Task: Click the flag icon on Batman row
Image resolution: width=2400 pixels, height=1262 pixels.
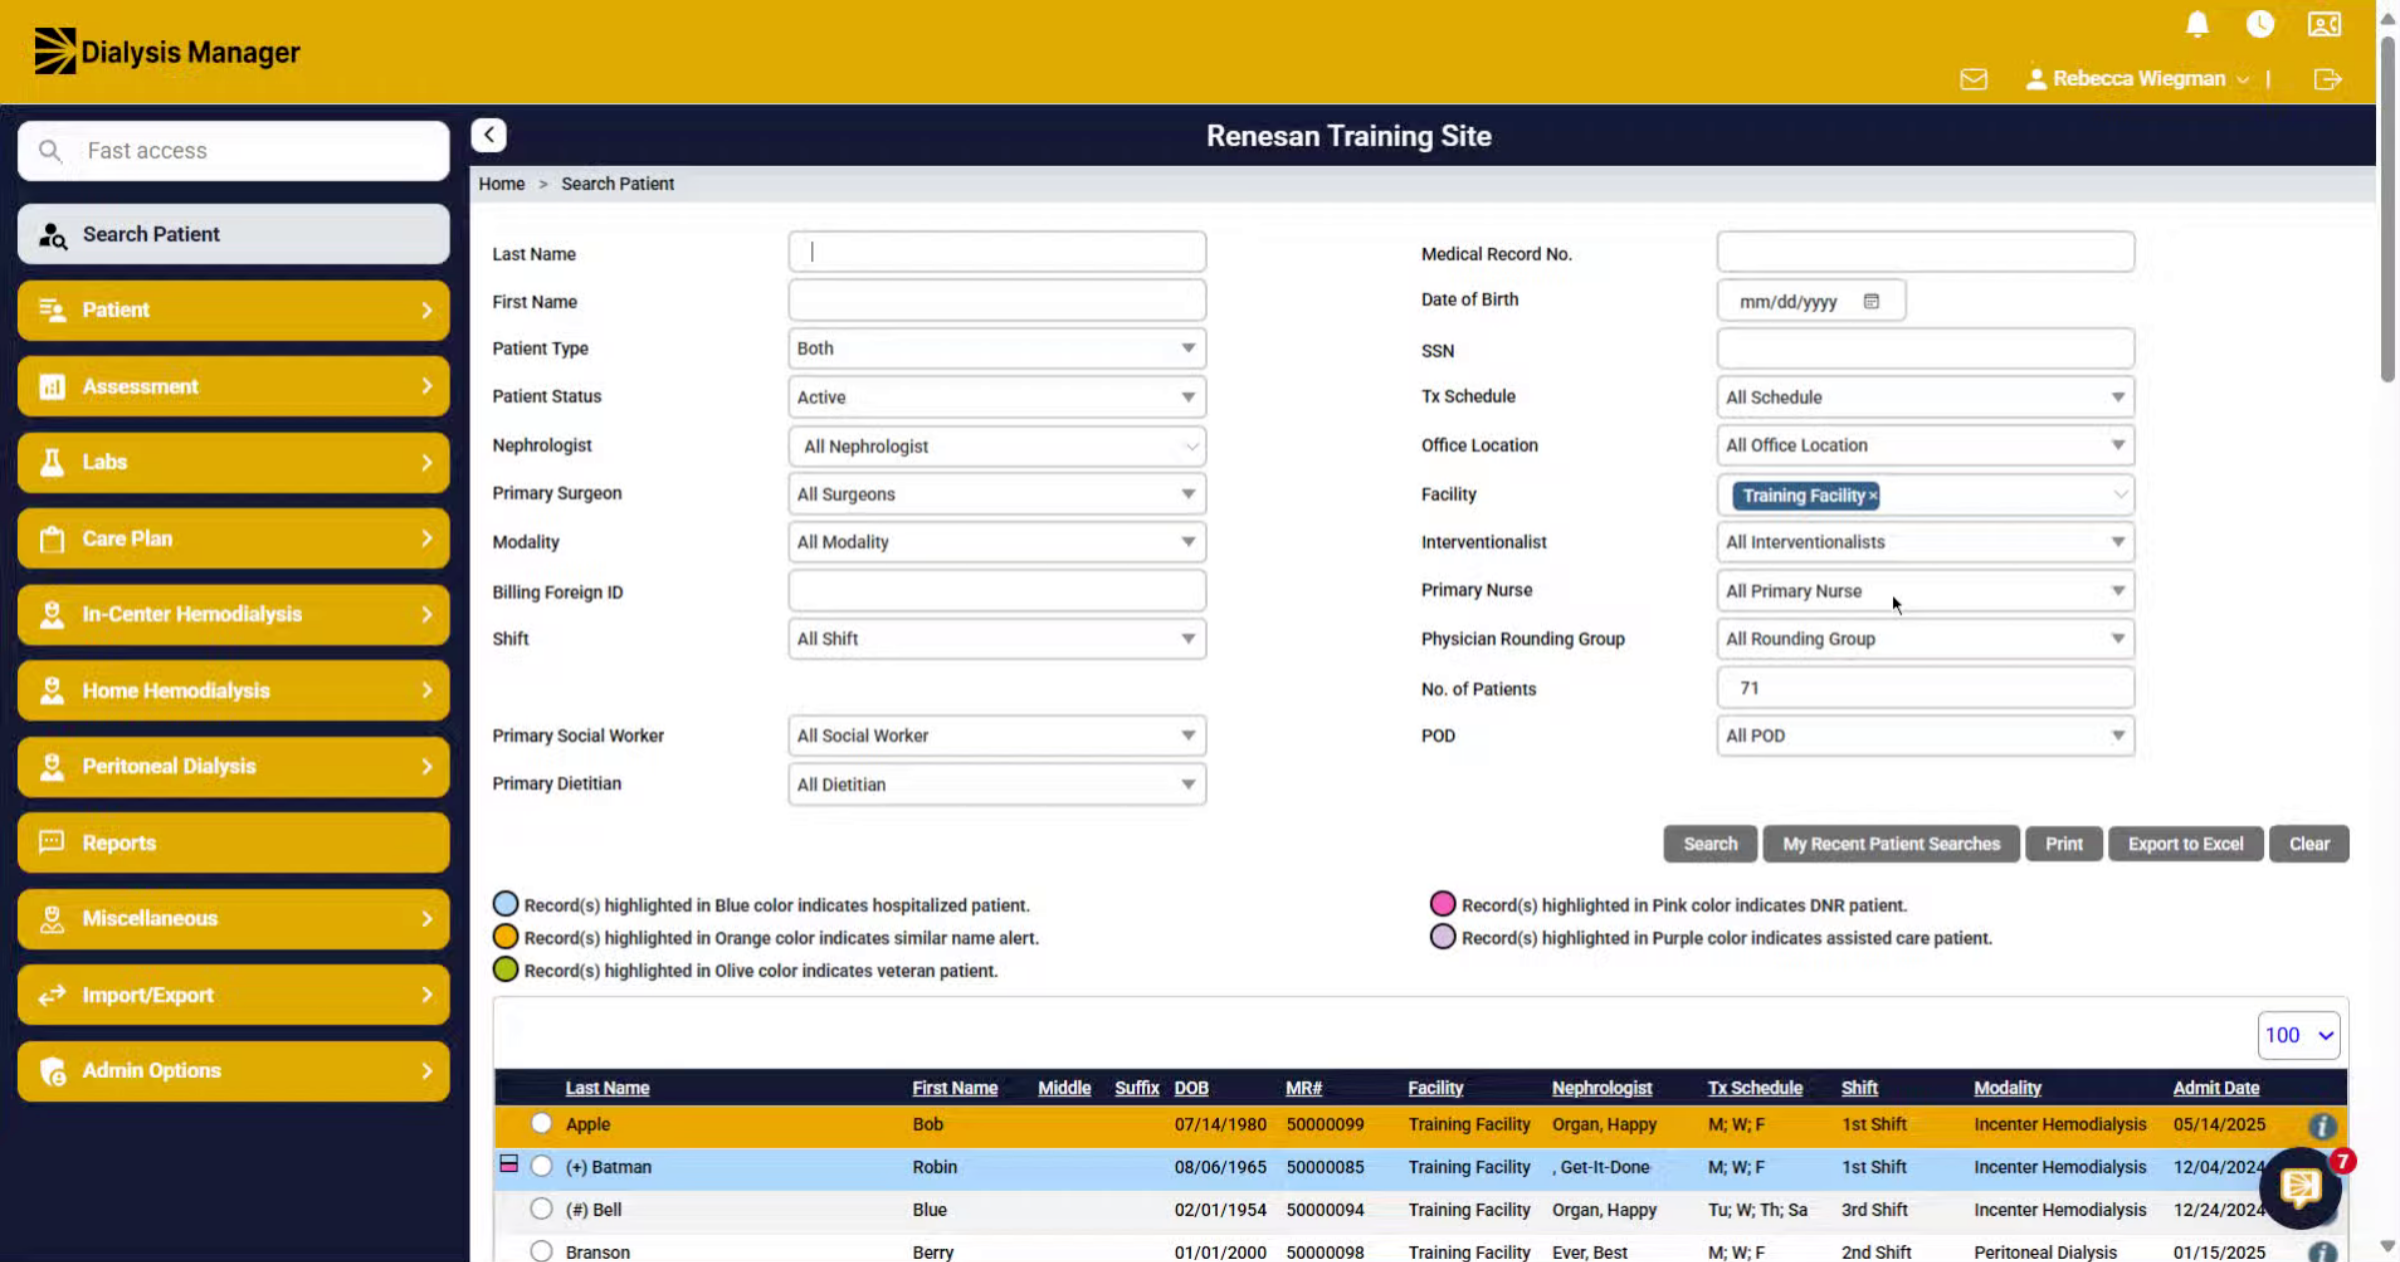Action: [509, 1164]
